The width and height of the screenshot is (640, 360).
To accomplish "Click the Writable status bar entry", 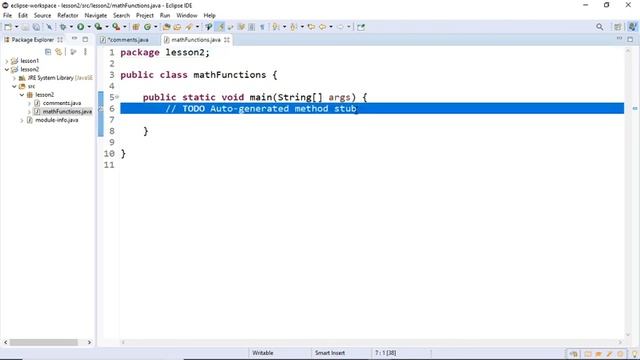I will (262, 353).
